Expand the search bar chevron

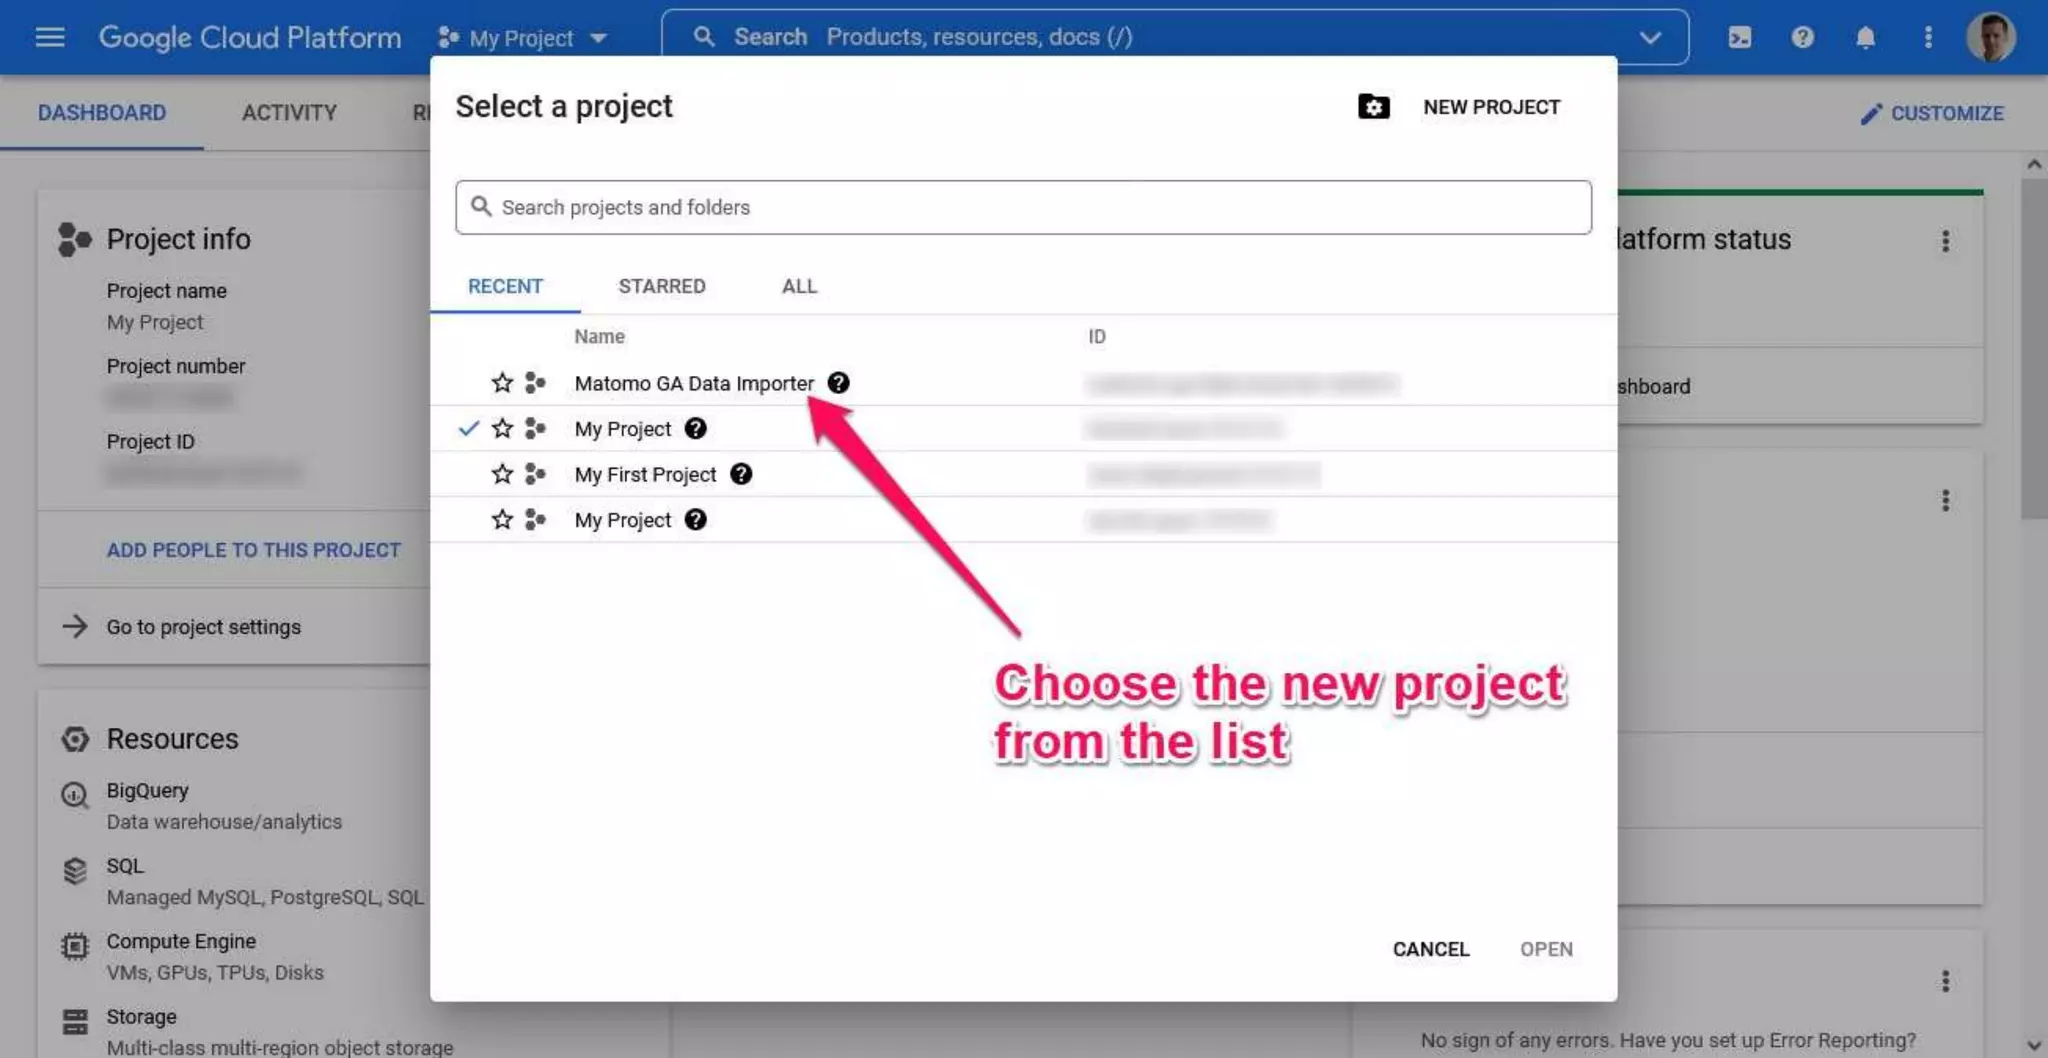[x=1650, y=37]
